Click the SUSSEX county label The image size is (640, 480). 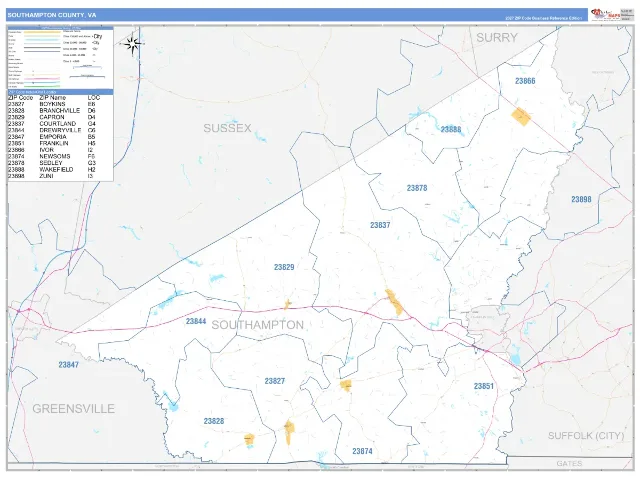pyautogui.click(x=227, y=128)
